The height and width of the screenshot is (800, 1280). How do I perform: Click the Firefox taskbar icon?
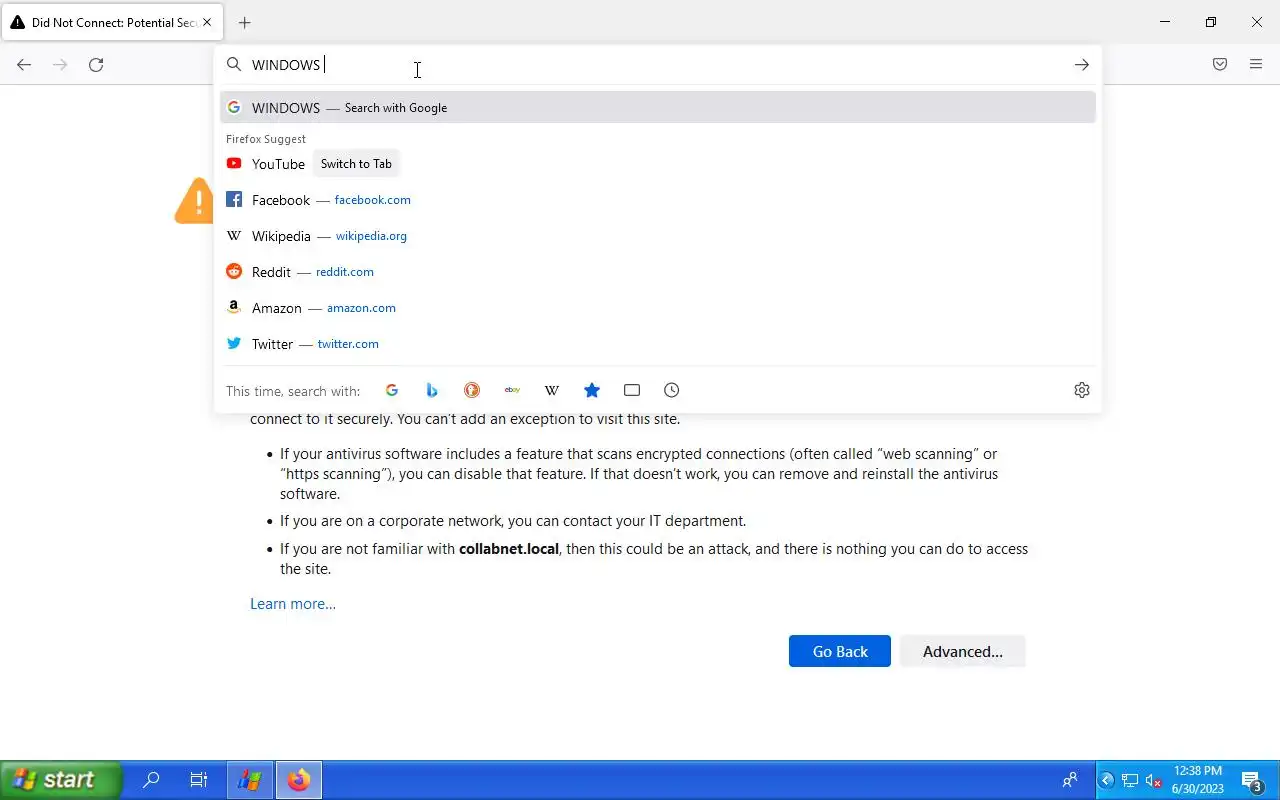coord(298,780)
